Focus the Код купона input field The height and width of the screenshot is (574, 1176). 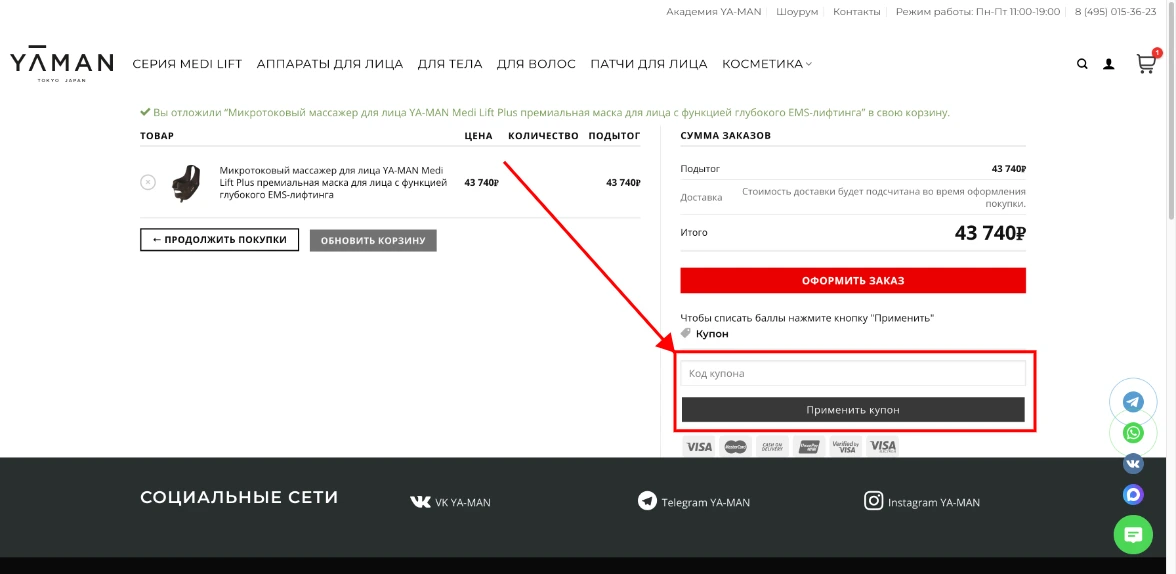tap(853, 373)
